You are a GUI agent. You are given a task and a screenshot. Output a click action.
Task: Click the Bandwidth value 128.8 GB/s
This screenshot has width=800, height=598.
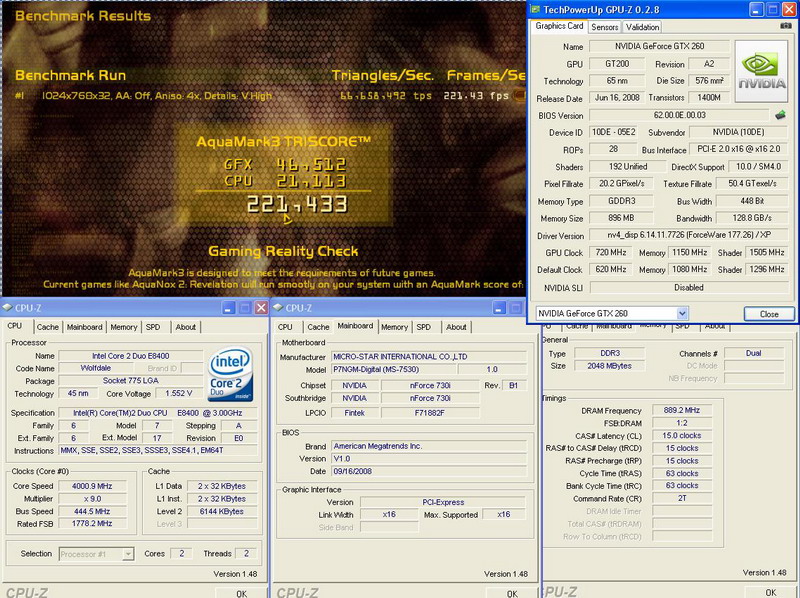752,218
